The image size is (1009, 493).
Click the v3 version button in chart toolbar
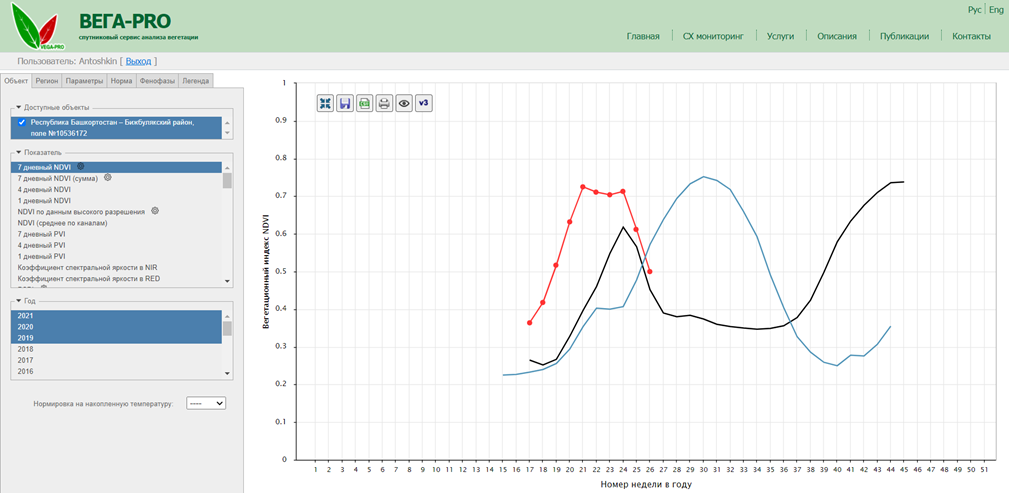click(x=424, y=103)
